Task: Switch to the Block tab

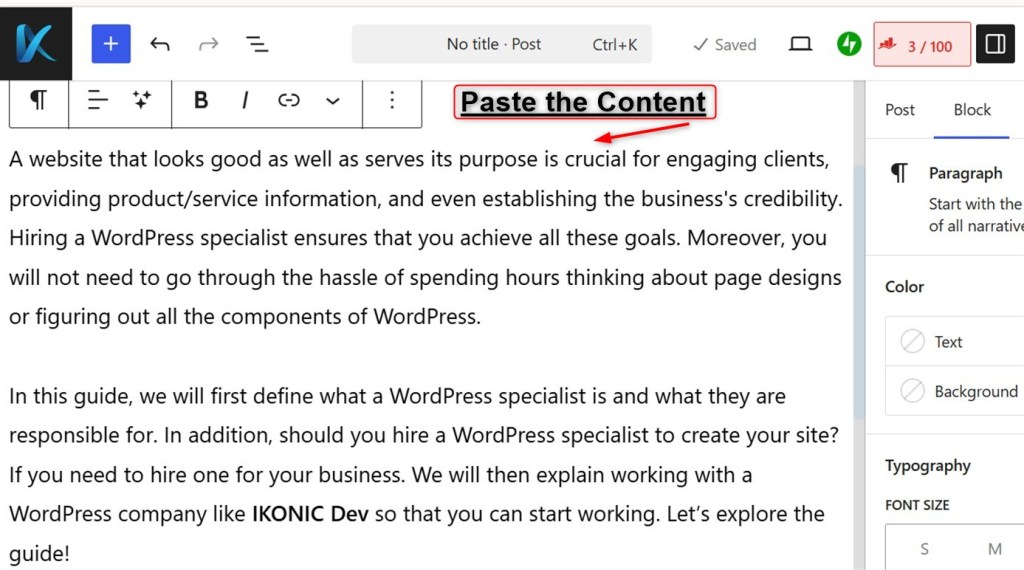Action: (972, 110)
